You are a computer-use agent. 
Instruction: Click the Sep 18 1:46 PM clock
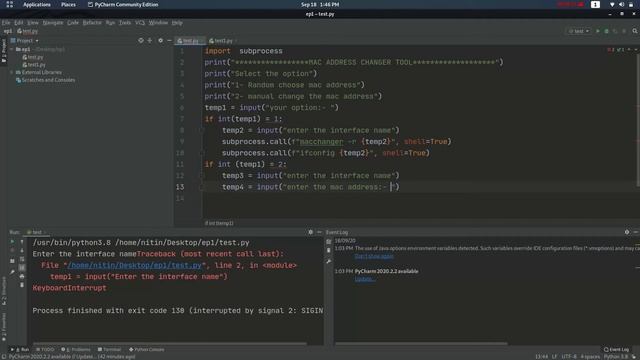(x=320, y=4)
